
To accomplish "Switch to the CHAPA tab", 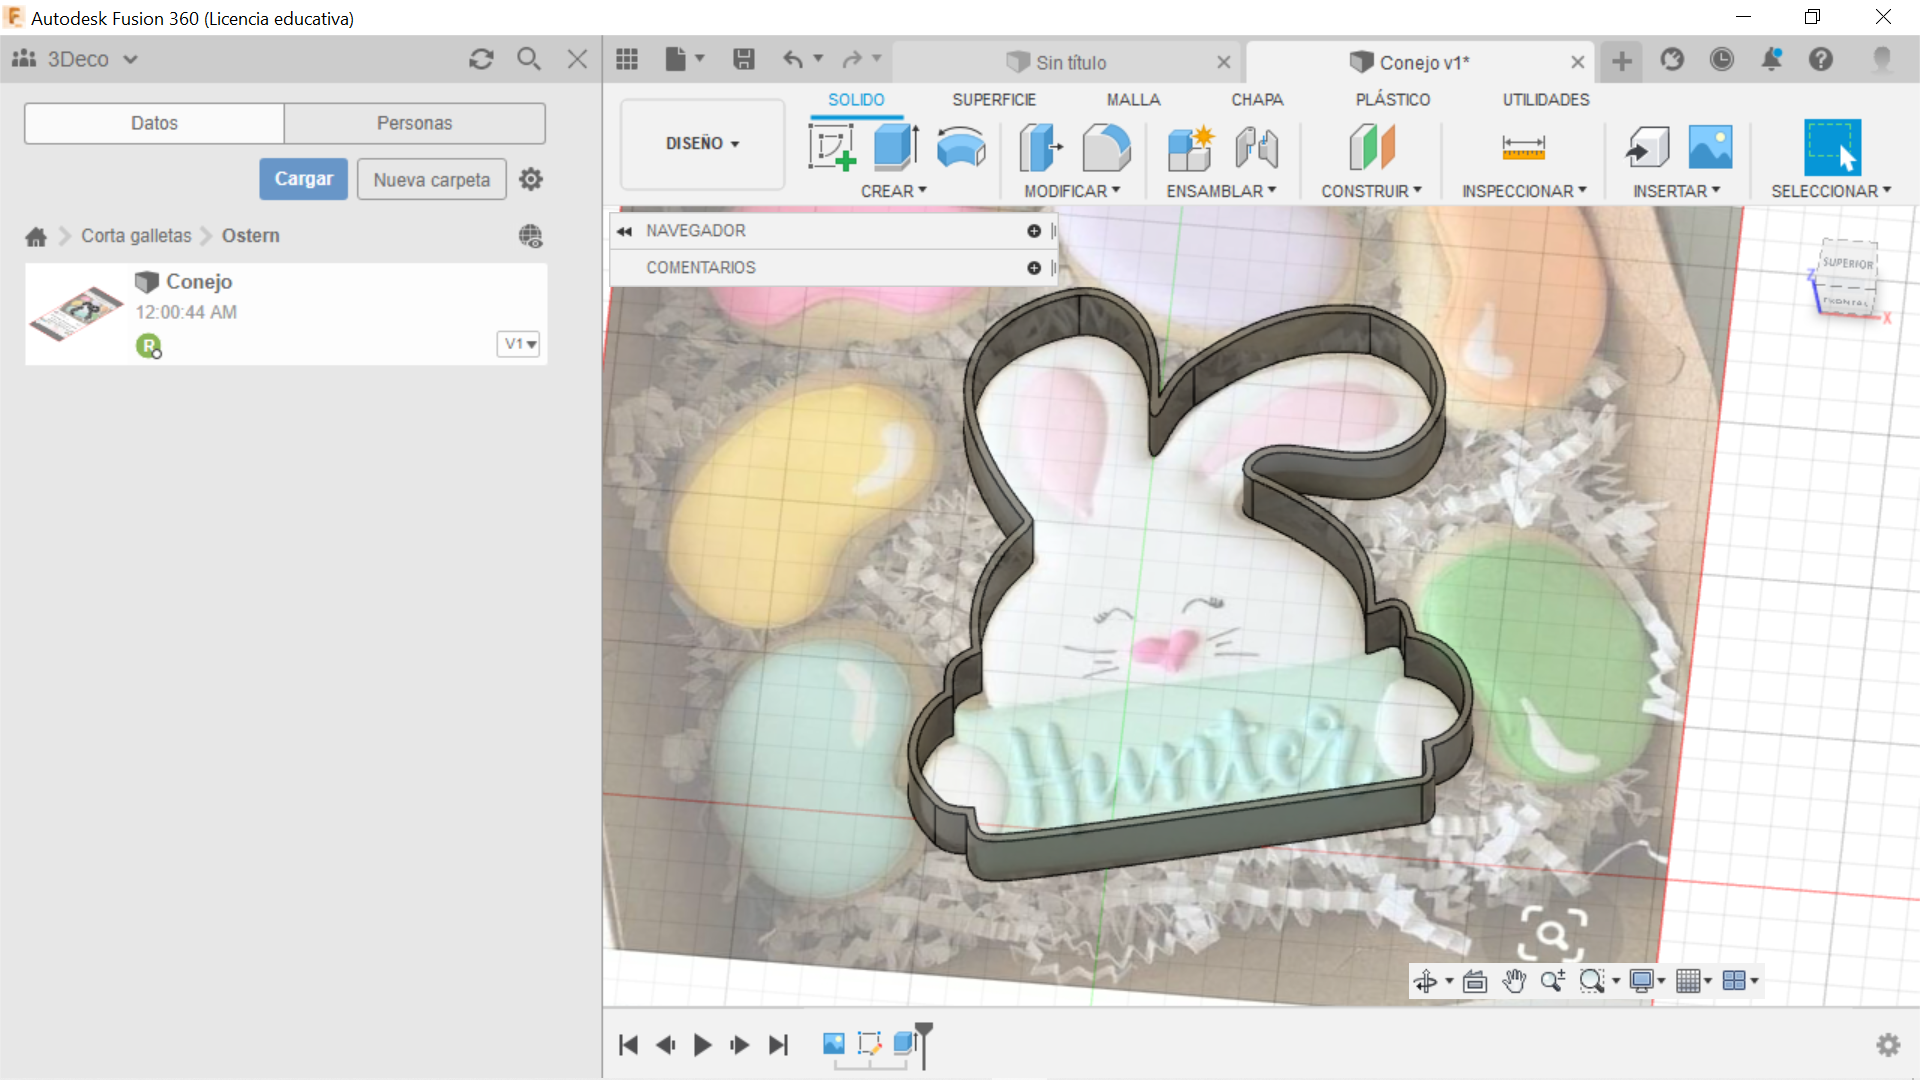I will tap(1257, 100).
